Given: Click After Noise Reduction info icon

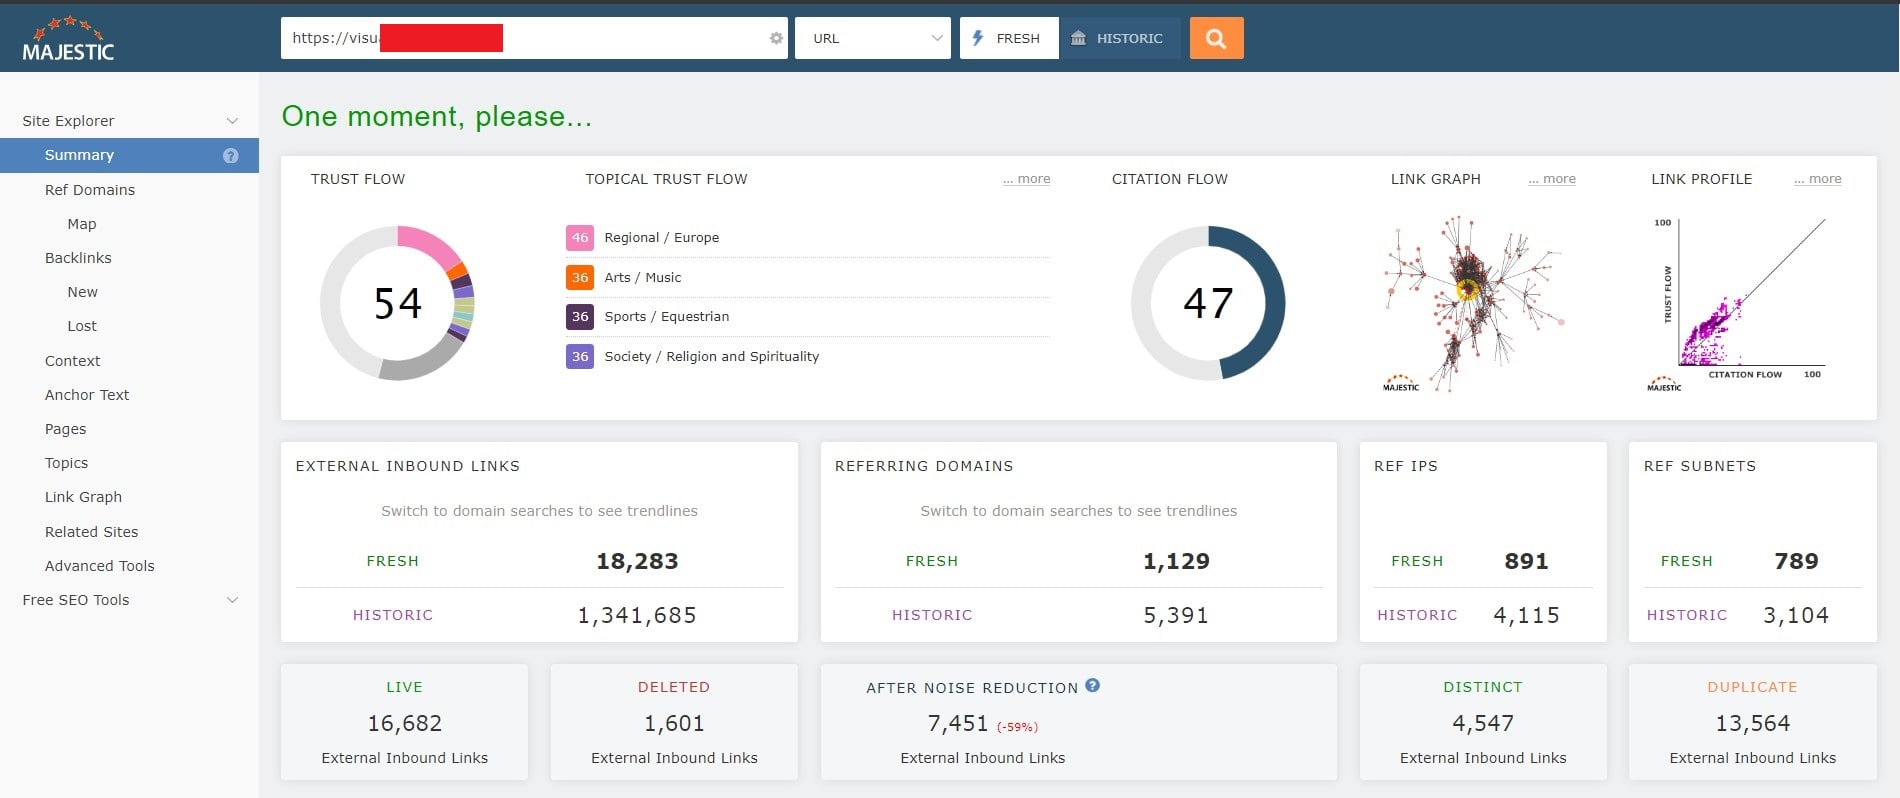Looking at the screenshot, I should (x=1092, y=686).
